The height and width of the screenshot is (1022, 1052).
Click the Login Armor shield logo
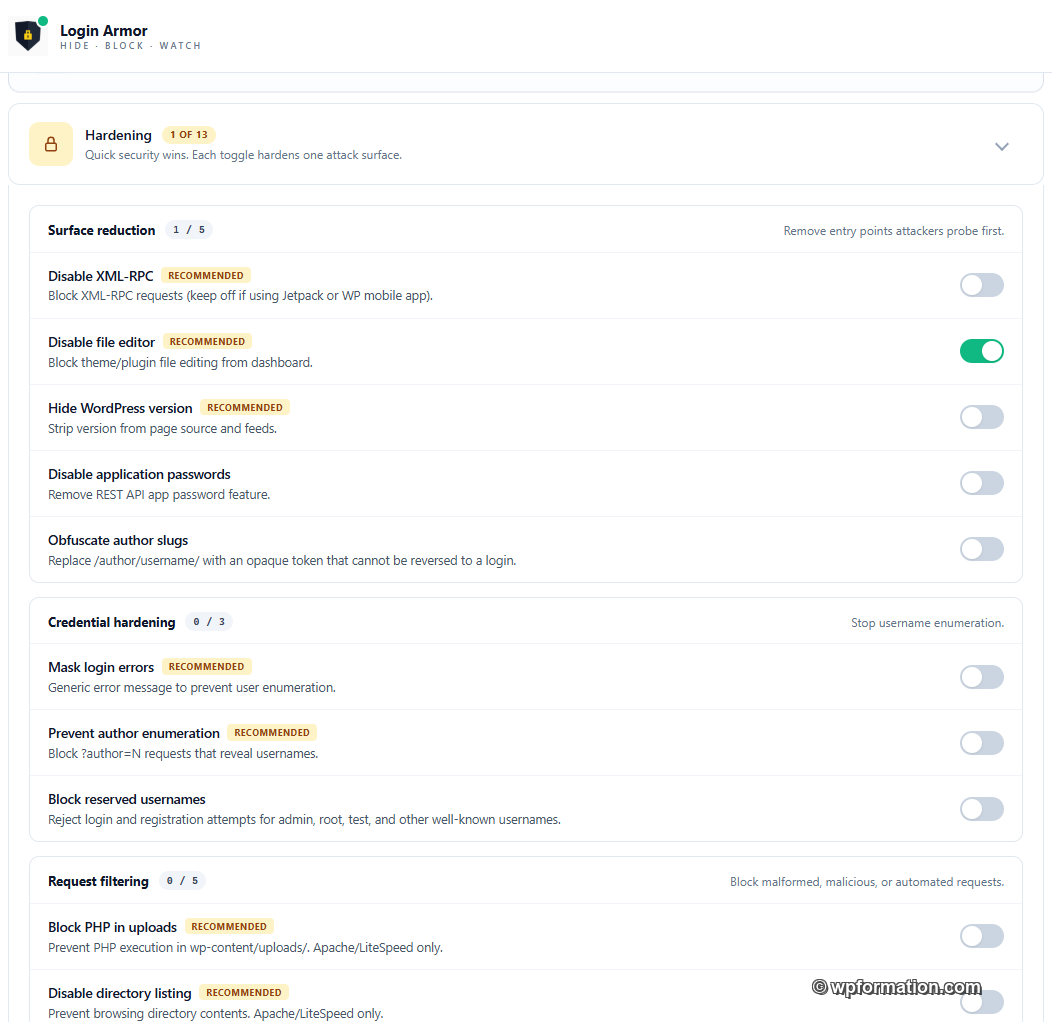pyautogui.click(x=28, y=36)
